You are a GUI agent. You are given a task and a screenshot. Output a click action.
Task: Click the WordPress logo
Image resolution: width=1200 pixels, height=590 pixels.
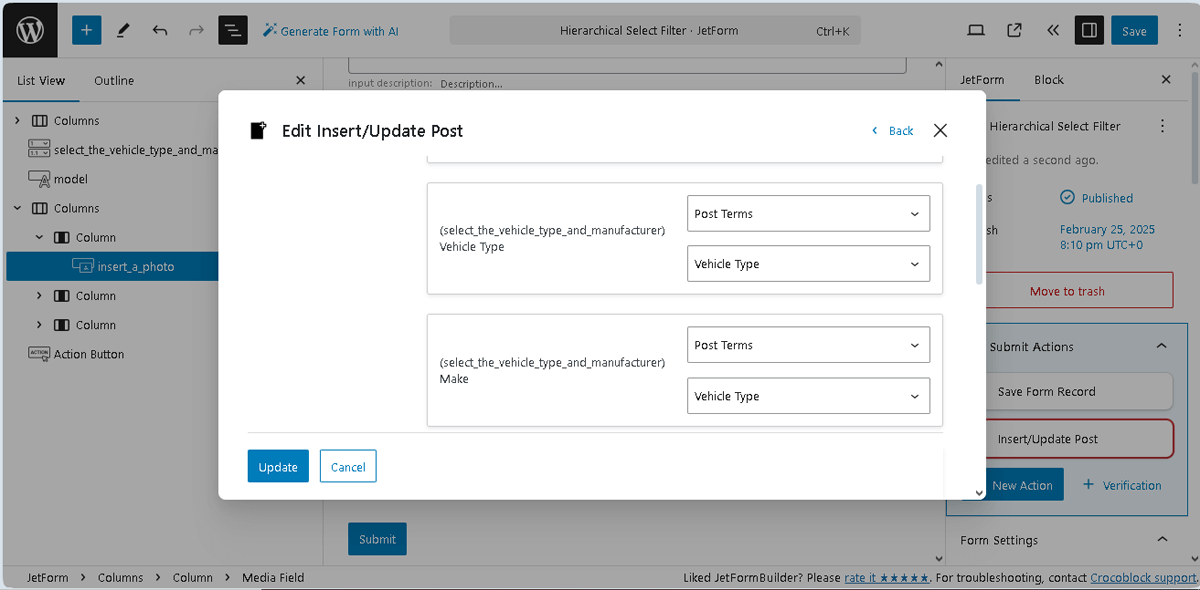29,29
